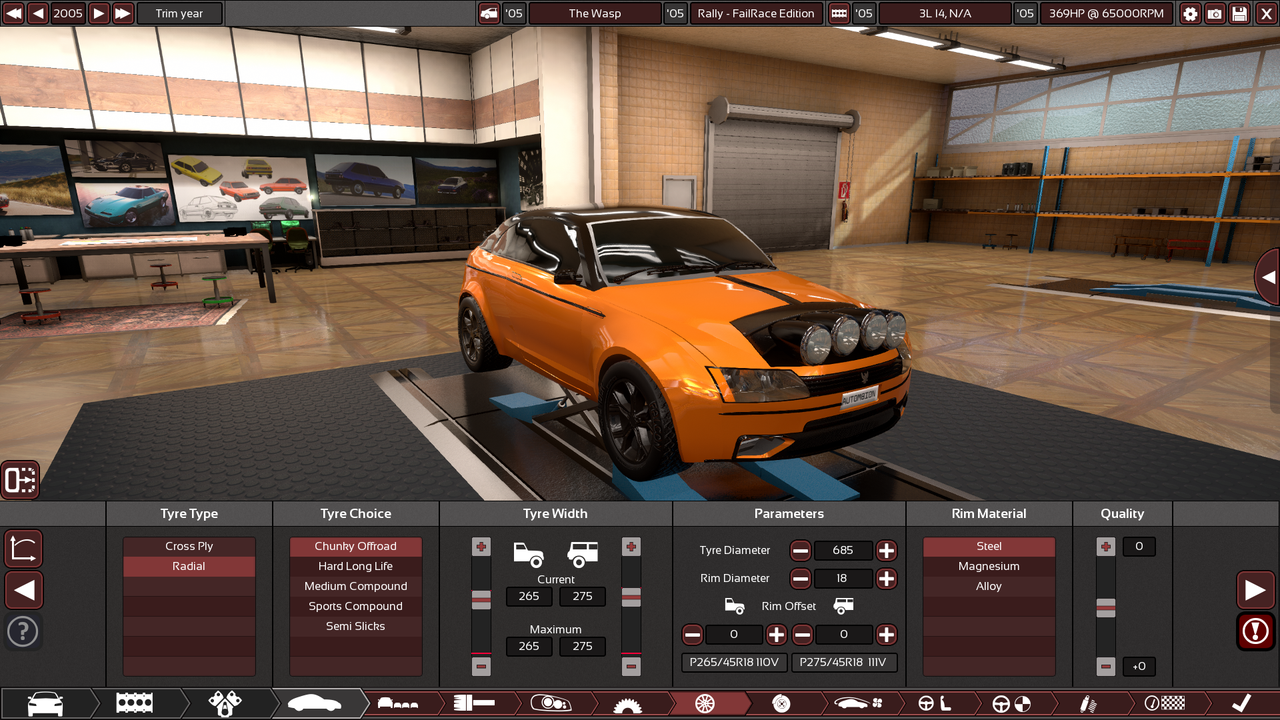
Task: Open the drivetrain gear tab
Action: pyautogui.click(x=628, y=705)
